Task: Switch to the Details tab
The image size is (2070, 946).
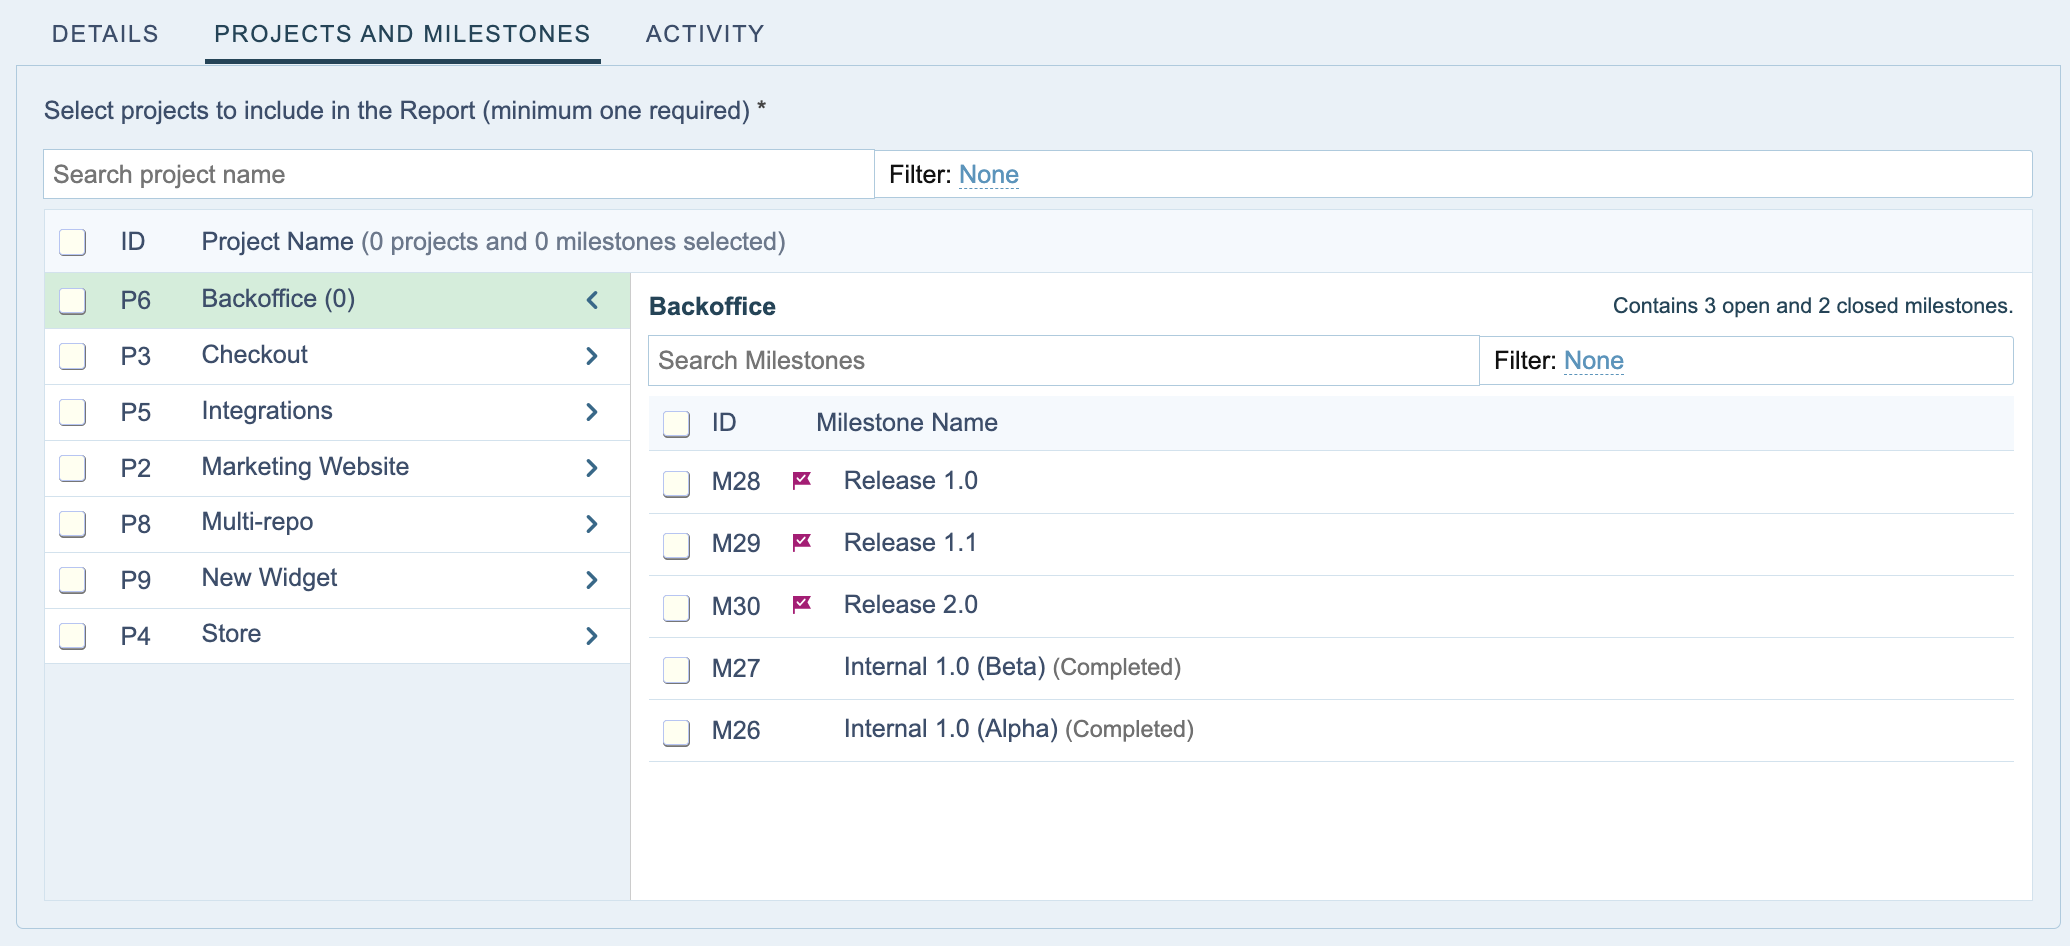Action: [x=105, y=34]
